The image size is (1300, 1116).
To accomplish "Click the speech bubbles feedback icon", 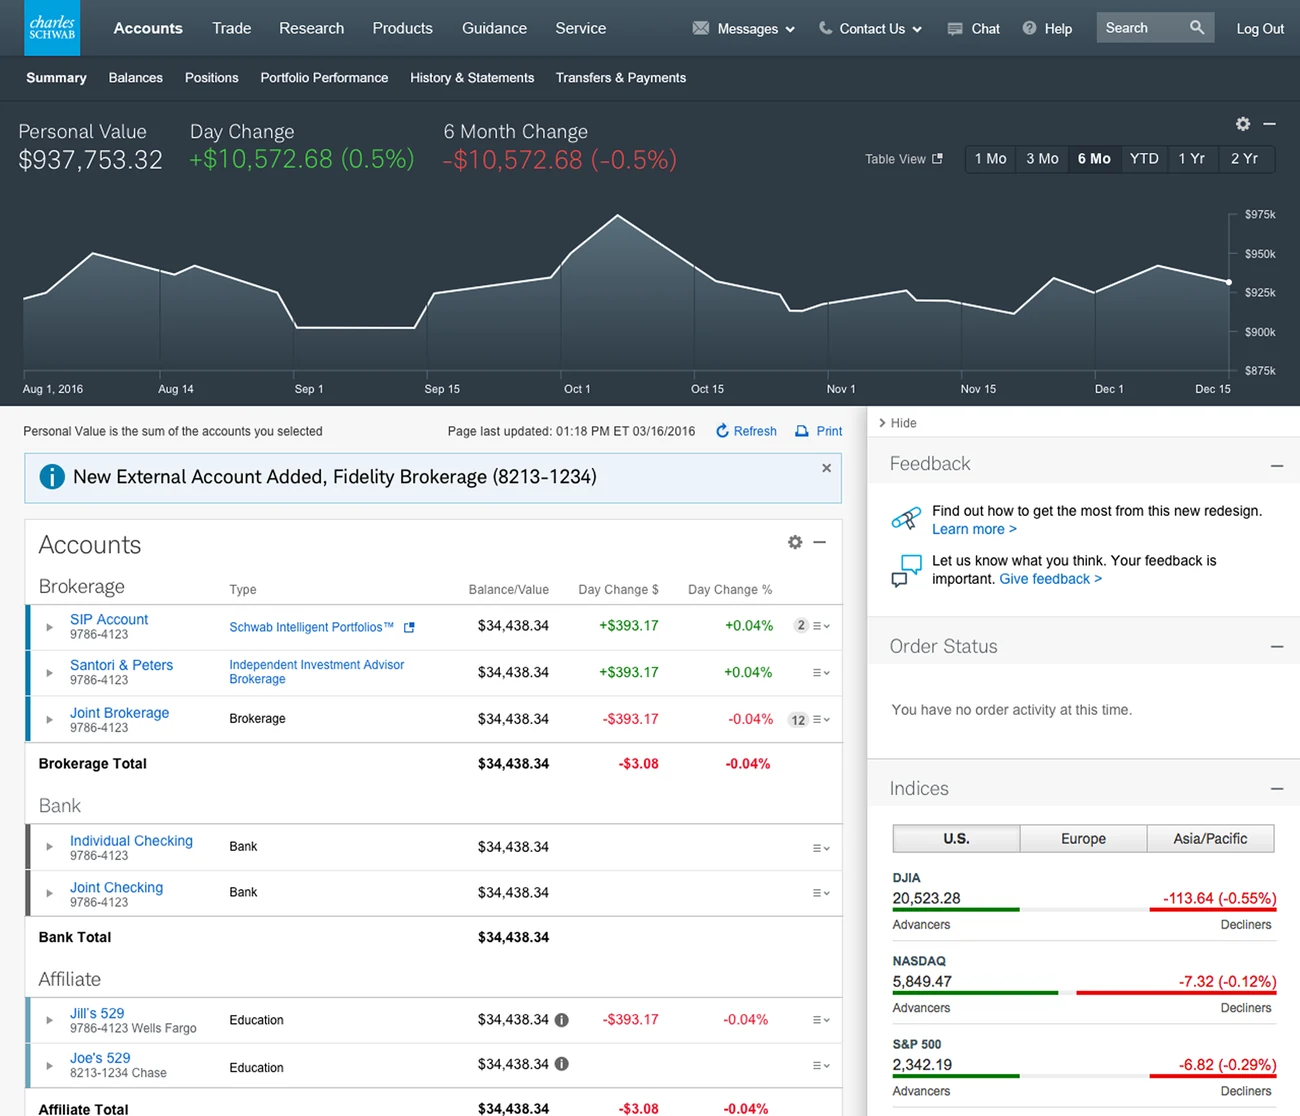I will coord(906,570).
